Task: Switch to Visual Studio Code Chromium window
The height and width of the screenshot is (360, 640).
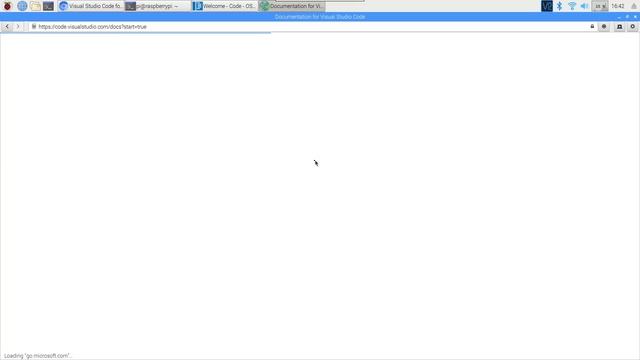Action: [91, 6]
